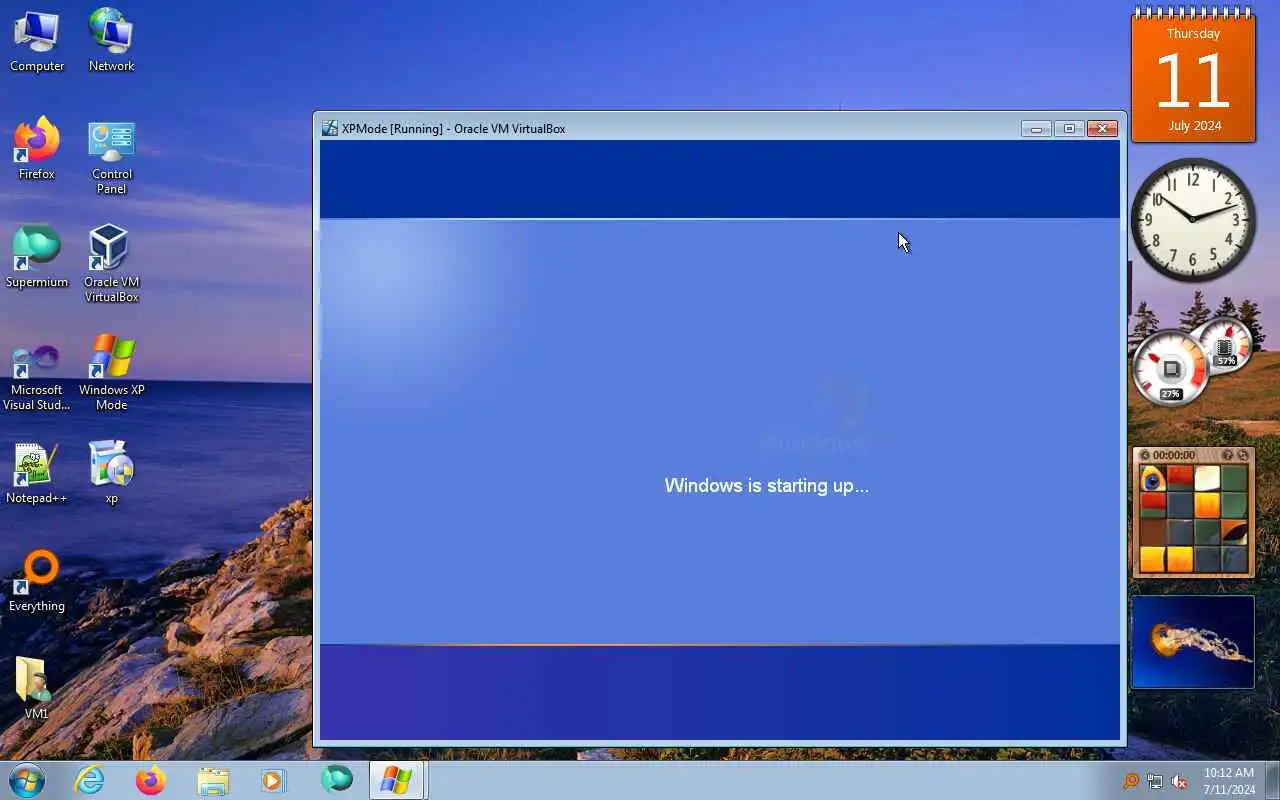Switch to XPMode VirtualBox taskbar button

397,780
